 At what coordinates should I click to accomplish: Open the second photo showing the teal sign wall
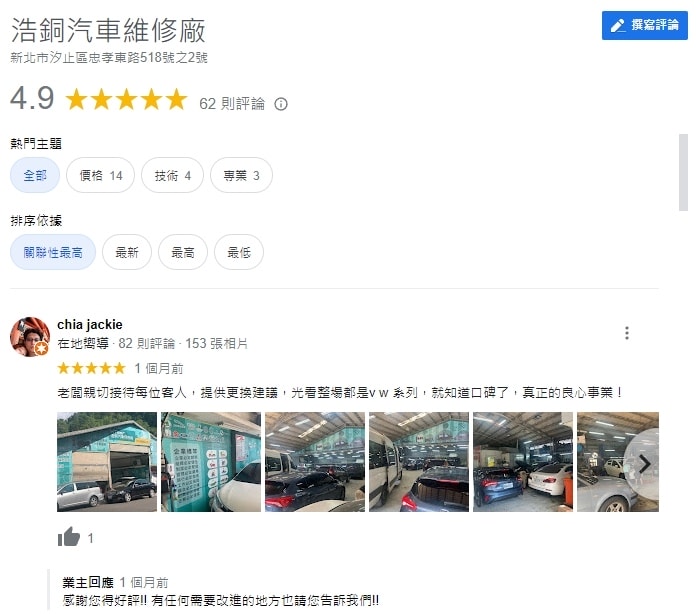(x=211, y=462)
